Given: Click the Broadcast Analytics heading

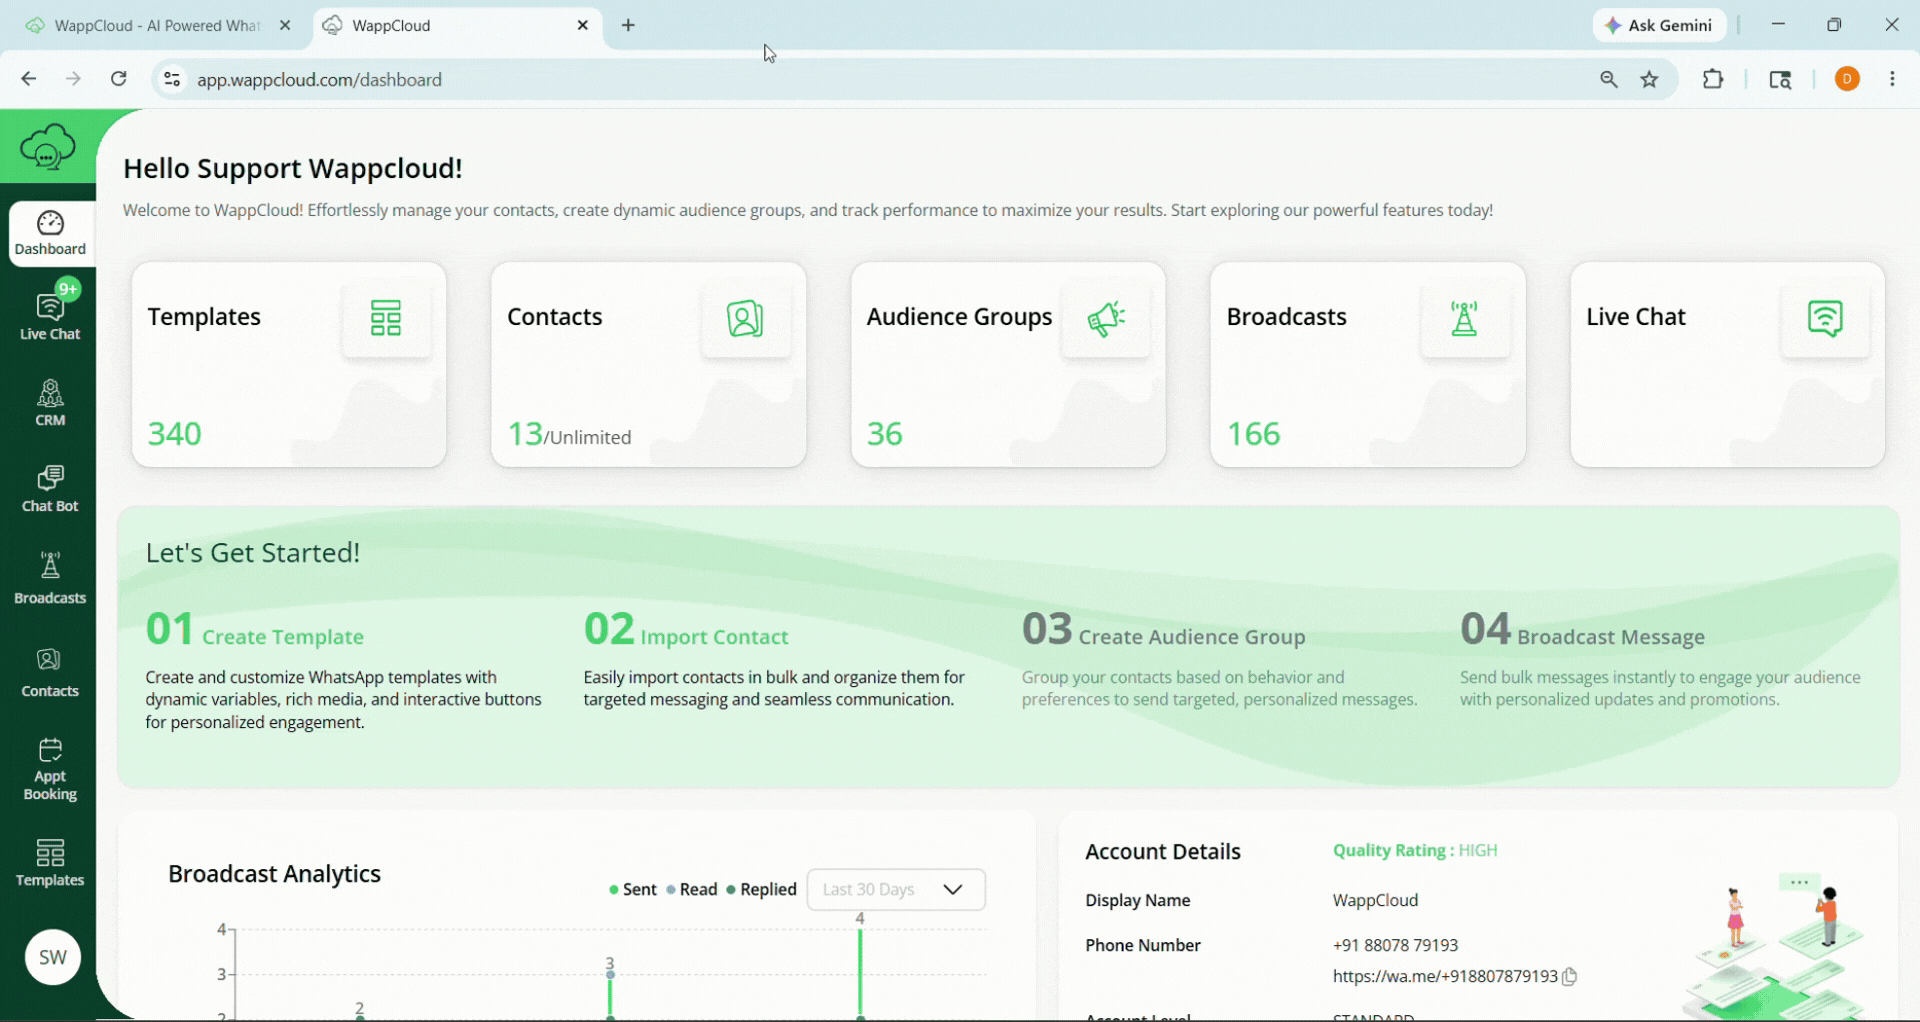Looking at the screenshot, I should click(x=275, y=874).
